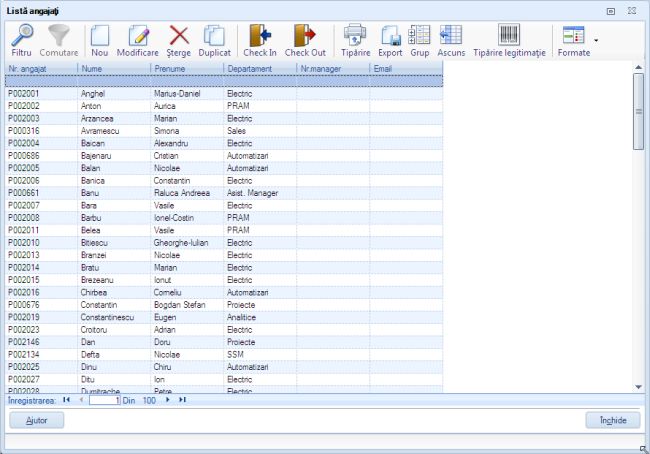The height and width of the screenshot is (454, 650).
Task: Click the record number input field
Action: coord(104,400)
